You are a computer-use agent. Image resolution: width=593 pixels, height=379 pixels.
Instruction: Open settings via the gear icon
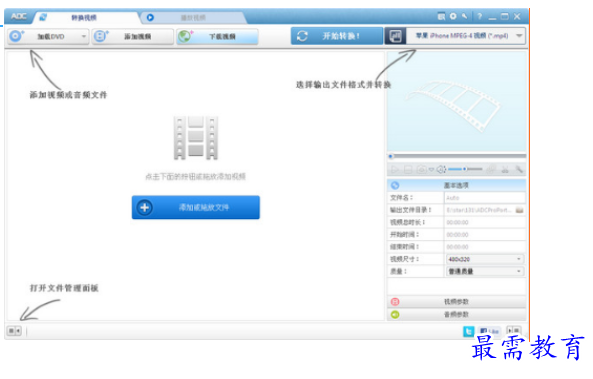(x=453, y=16)
